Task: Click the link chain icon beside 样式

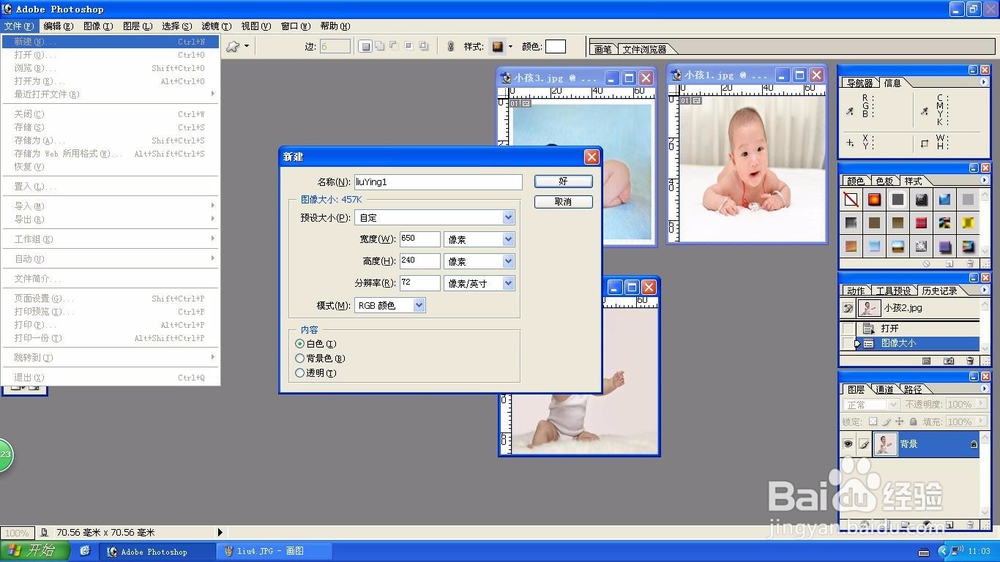Action: tap(450, 47)
